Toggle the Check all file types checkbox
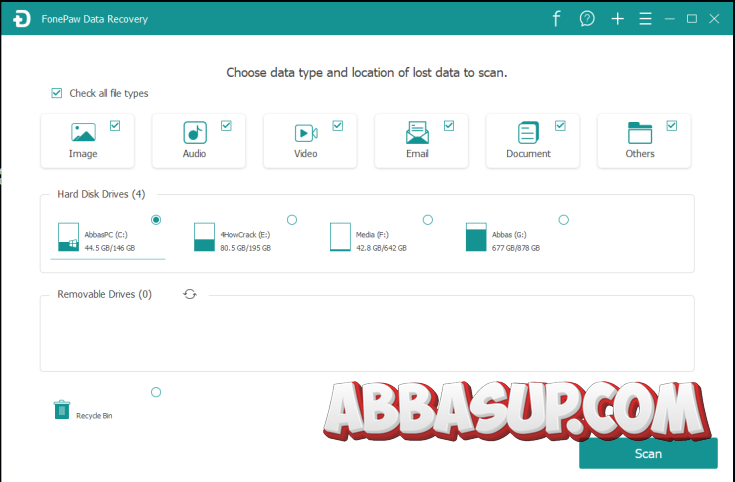This screenshot has width=735, height=482. [57, 93]
